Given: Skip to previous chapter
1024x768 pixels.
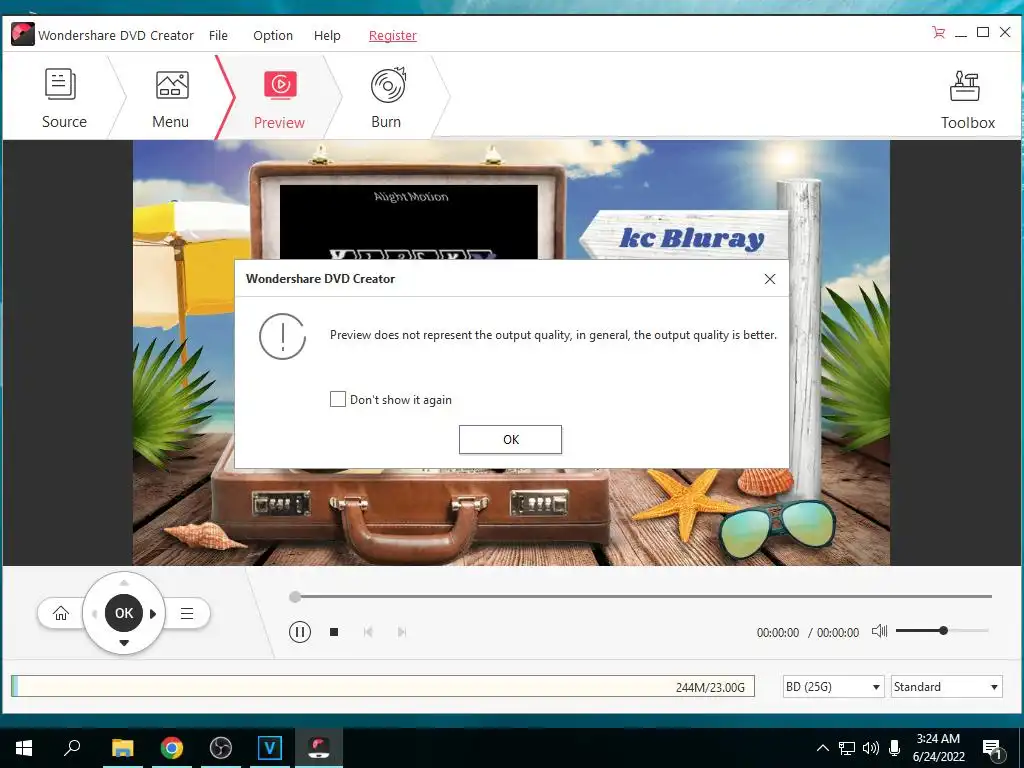Looking at the screenshot, I should click(x=368, y=632).
